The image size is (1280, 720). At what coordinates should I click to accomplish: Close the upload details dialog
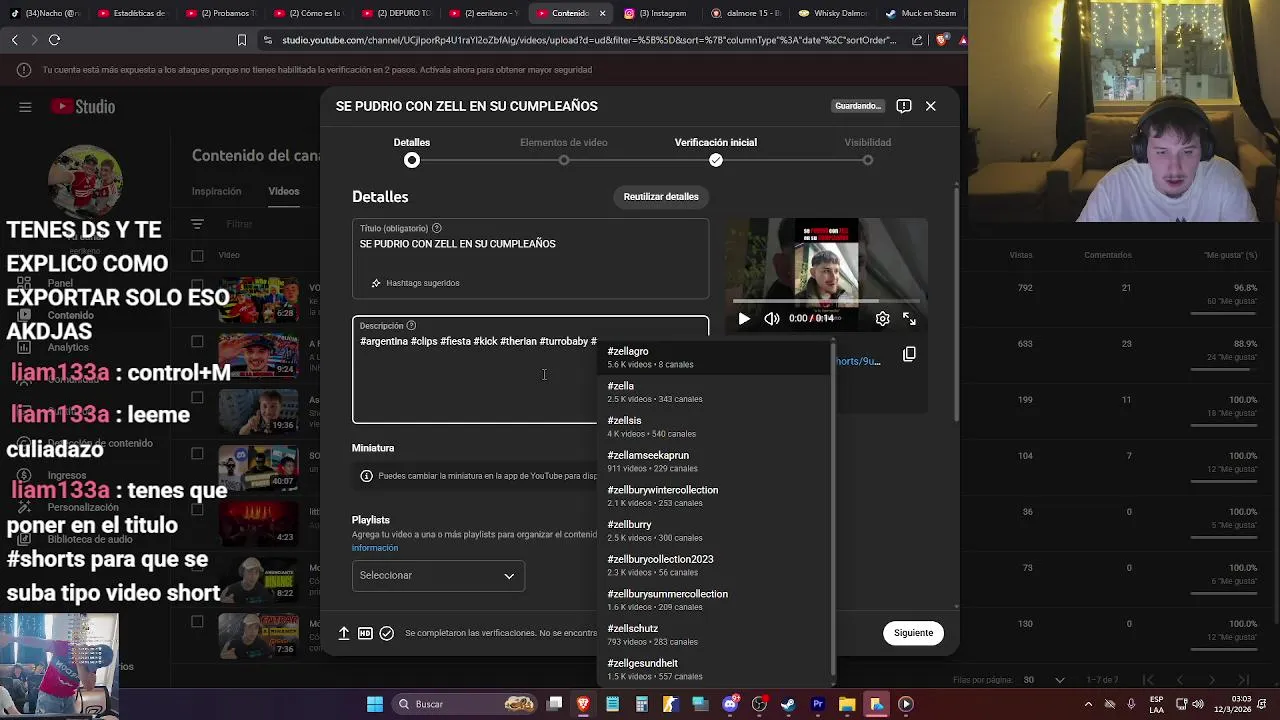click(931, 106)
